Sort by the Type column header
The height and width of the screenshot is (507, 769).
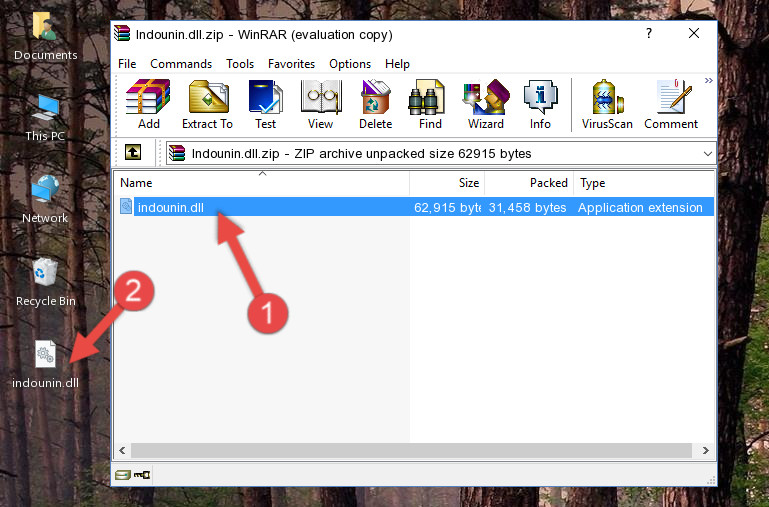(x=643, y=183)
